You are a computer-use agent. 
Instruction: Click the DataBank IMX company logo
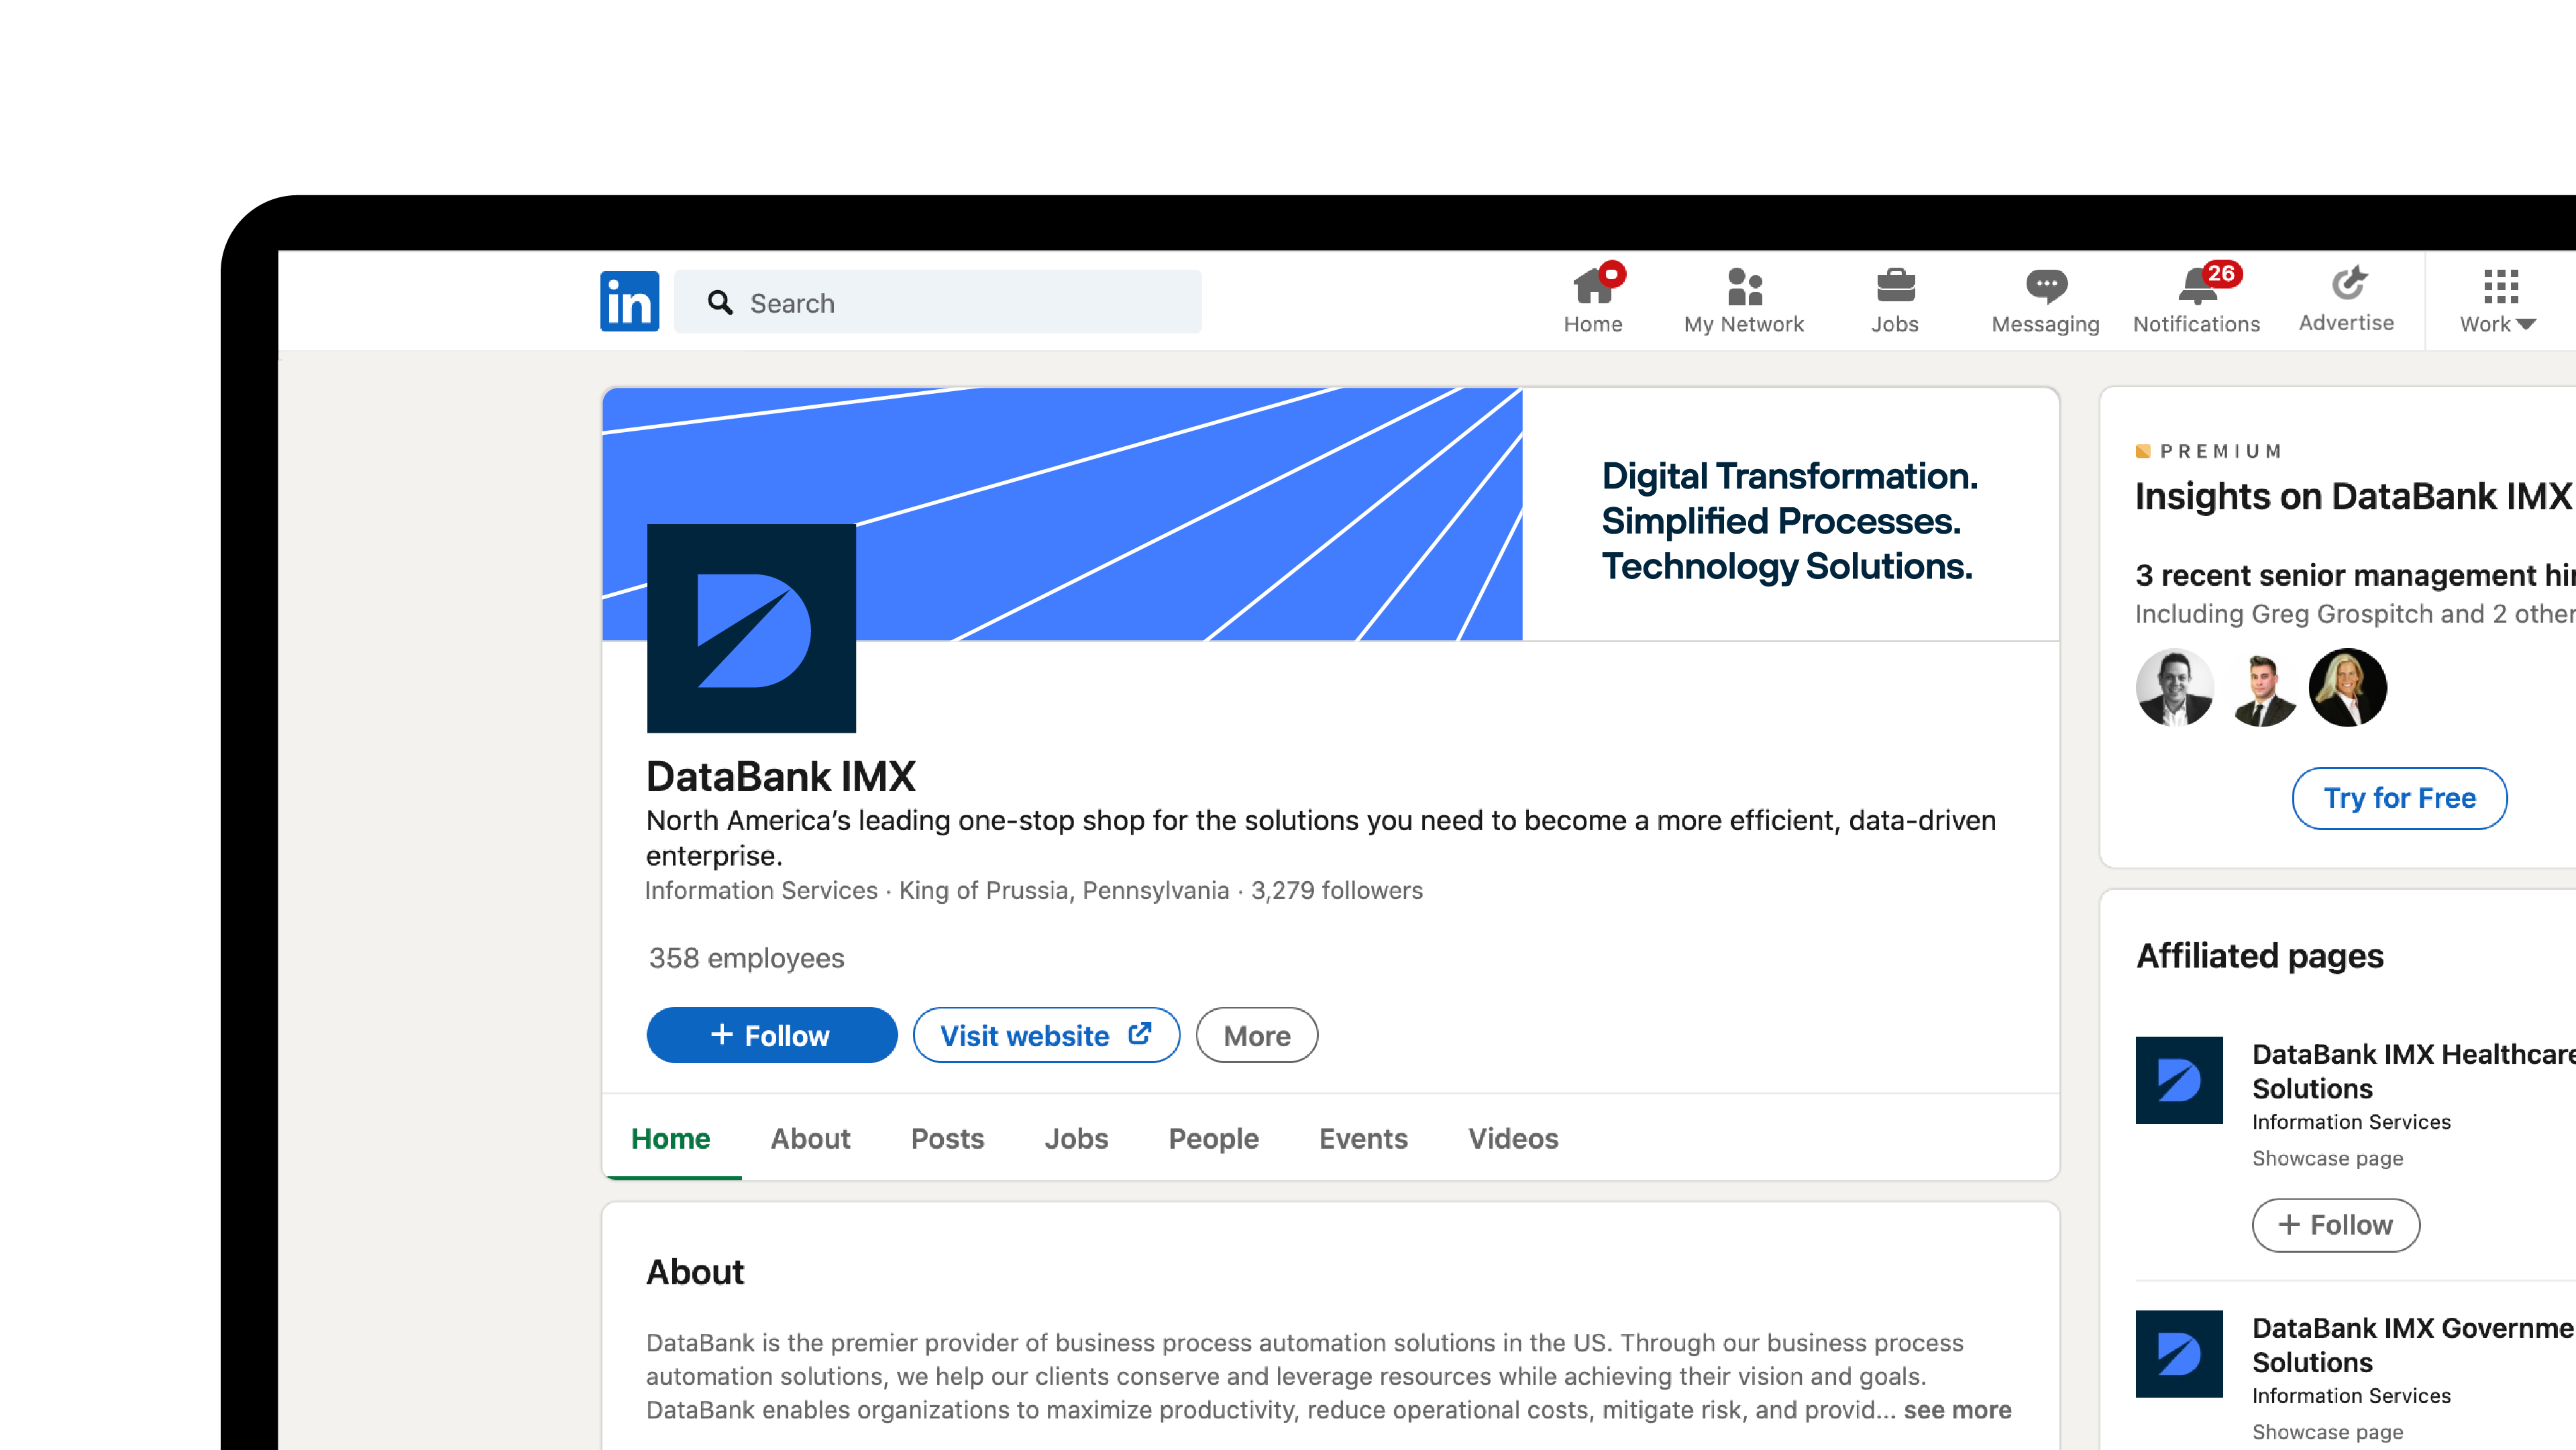click(751, 628)
